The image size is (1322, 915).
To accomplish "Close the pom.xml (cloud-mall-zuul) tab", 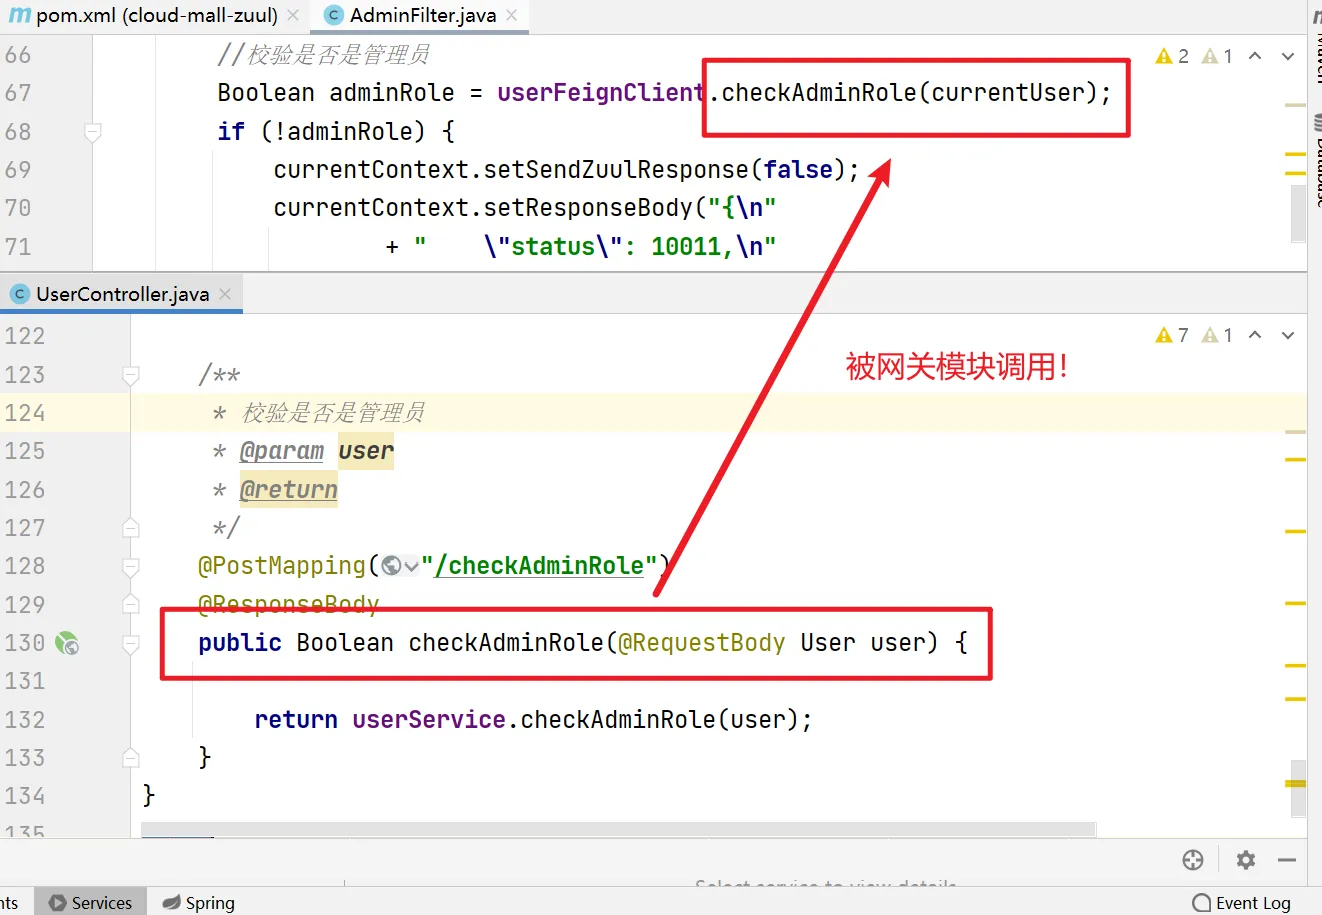I will point(293,15).
